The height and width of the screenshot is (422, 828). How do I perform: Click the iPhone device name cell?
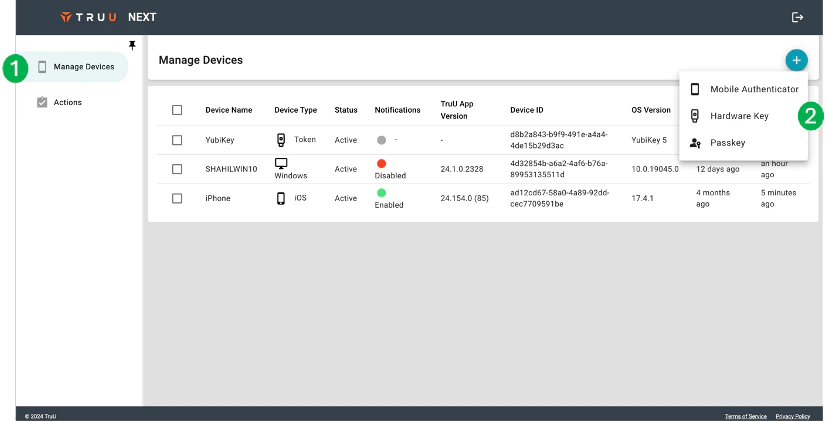click(x=218, y=198)
